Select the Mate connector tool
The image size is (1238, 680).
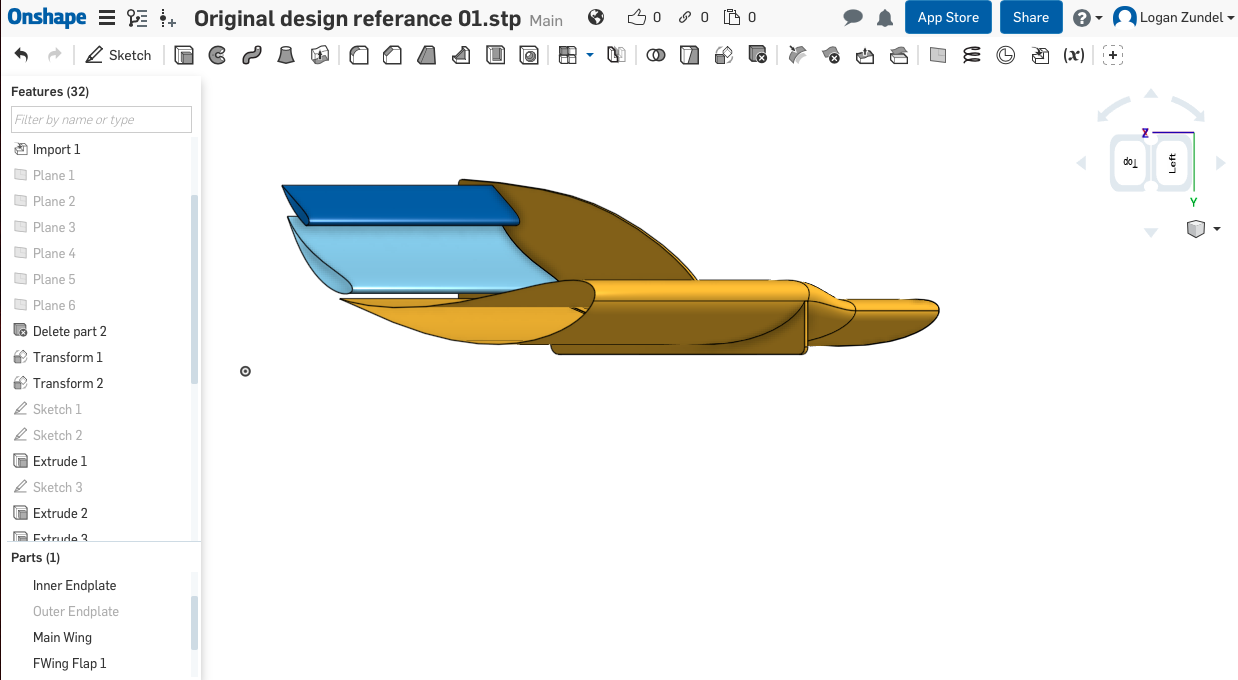[x=1006, y=55]
